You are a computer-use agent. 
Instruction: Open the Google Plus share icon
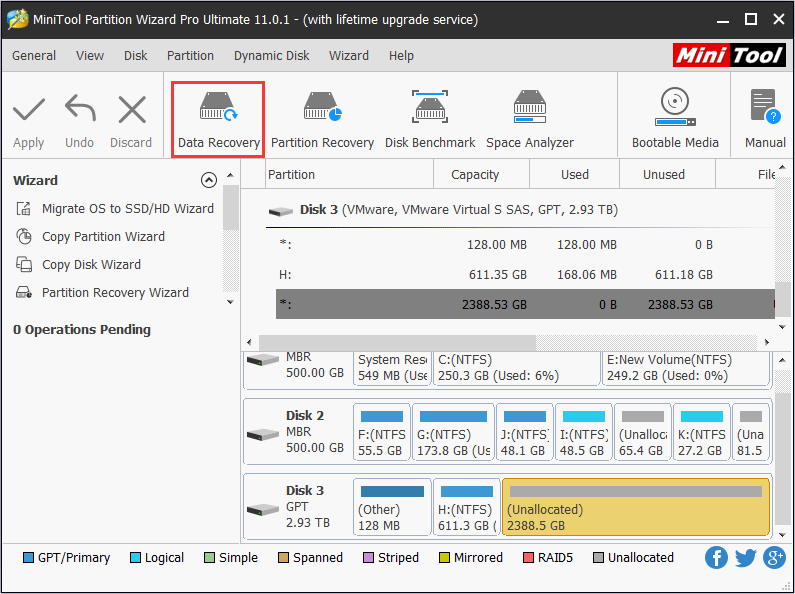tap(774, 558)
